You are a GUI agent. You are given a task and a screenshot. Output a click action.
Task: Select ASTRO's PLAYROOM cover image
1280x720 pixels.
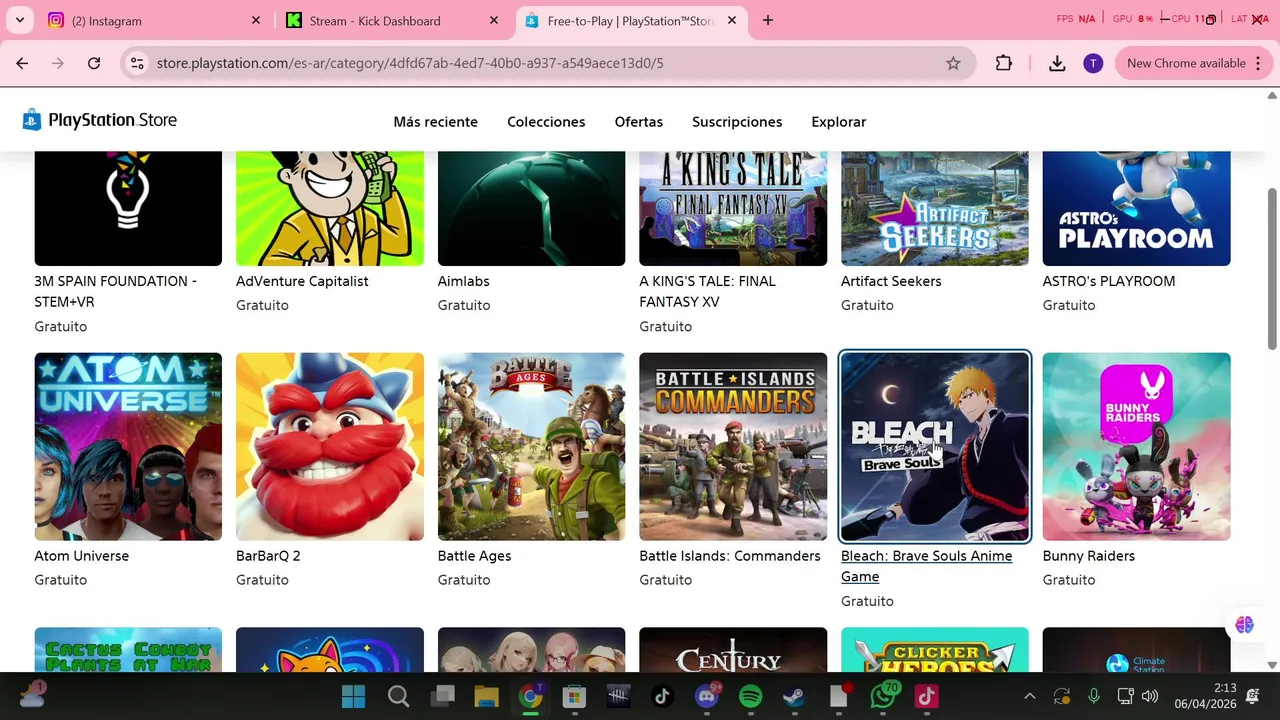coord(1137,208)
